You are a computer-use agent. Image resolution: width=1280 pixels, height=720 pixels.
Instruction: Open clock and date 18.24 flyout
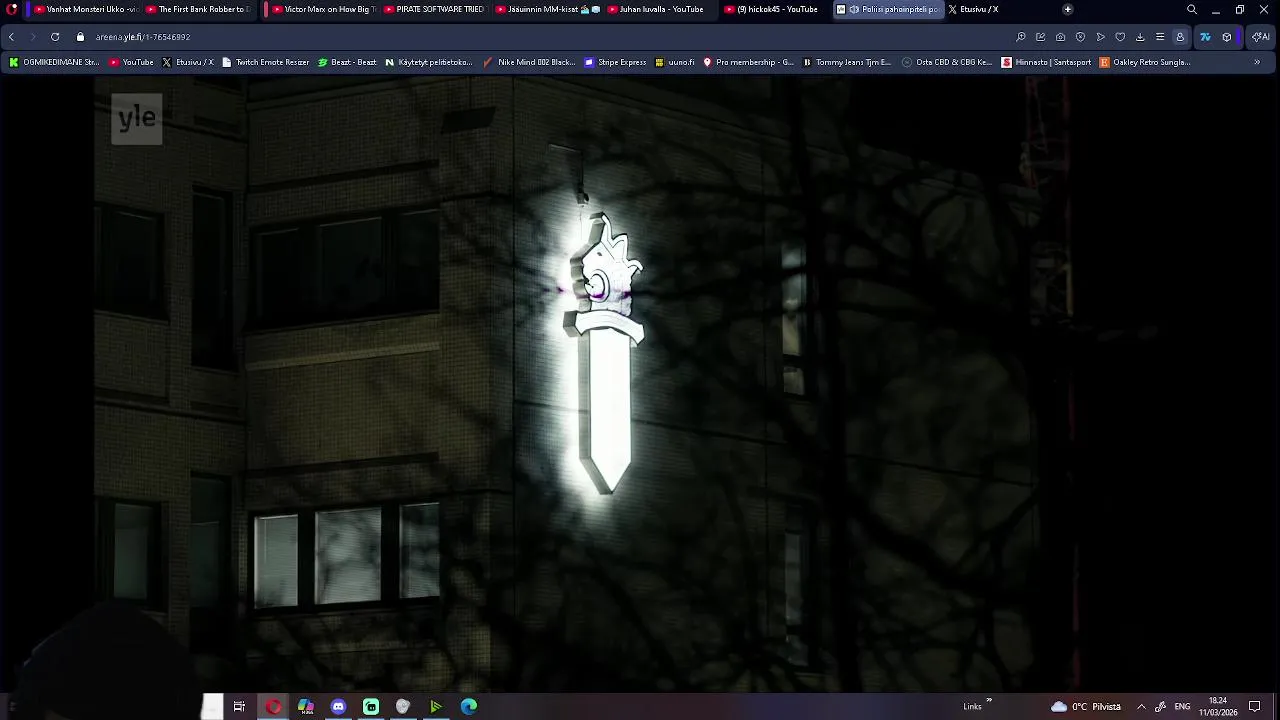point(1218,707)
